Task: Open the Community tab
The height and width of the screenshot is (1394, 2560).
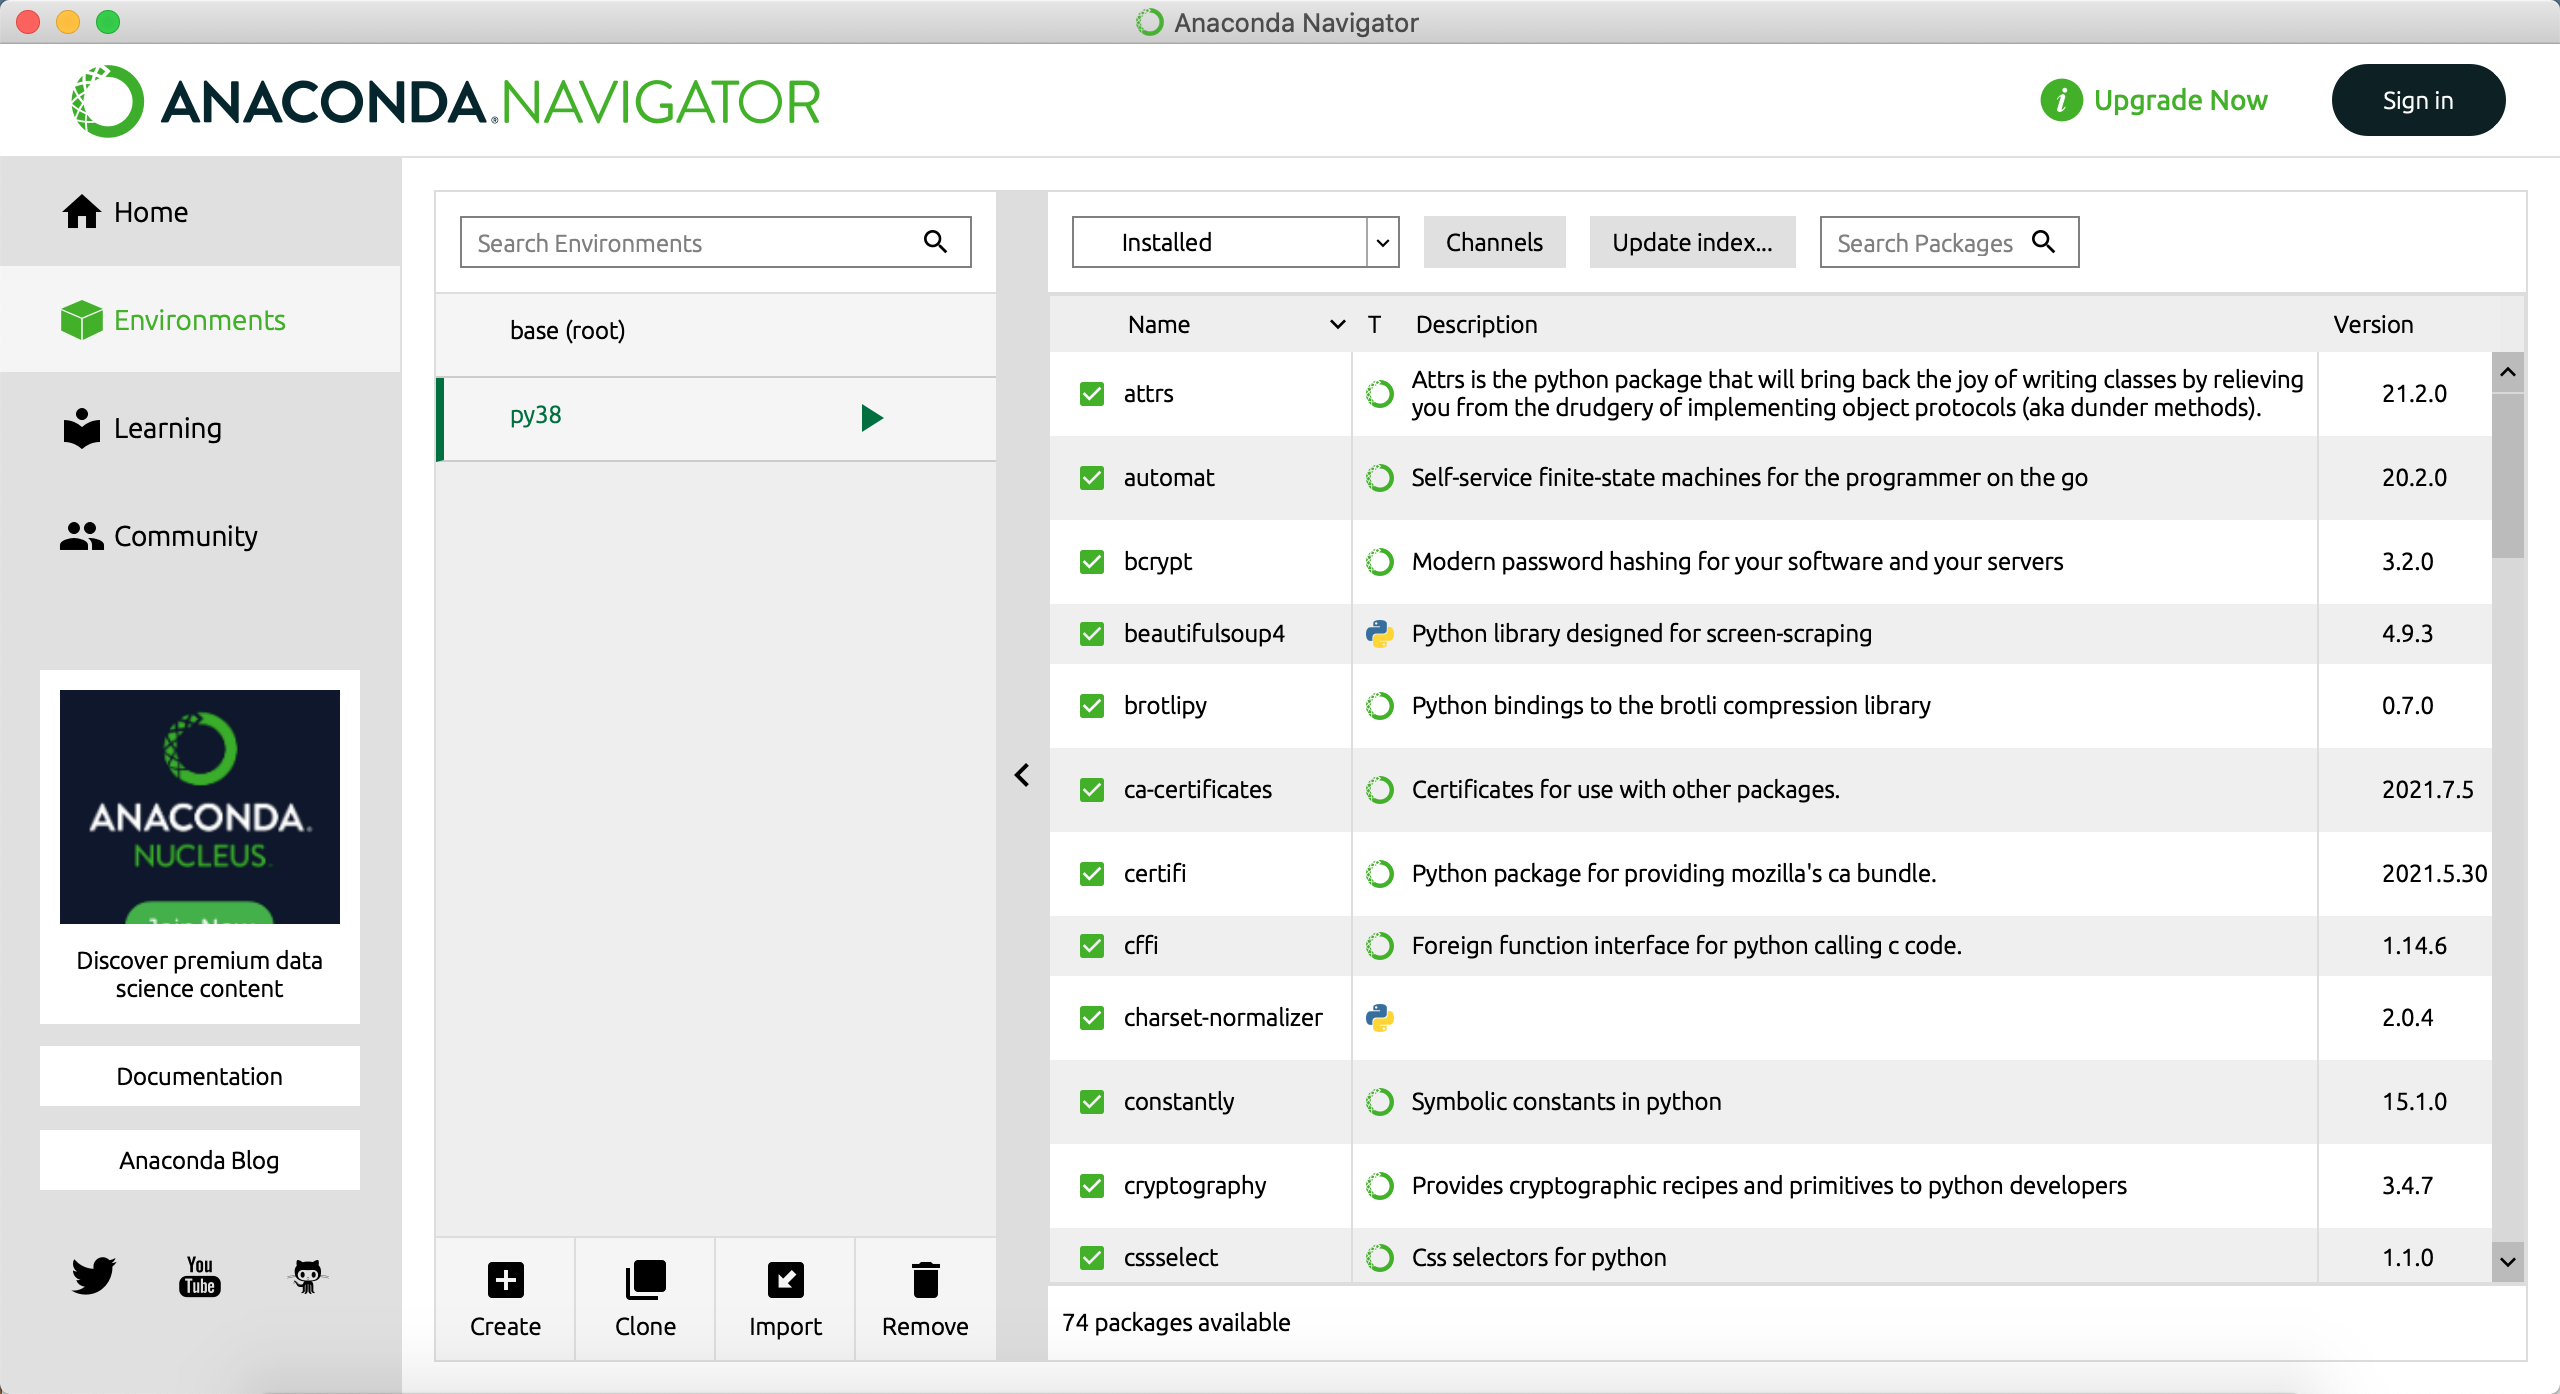Action: point(200,536)
